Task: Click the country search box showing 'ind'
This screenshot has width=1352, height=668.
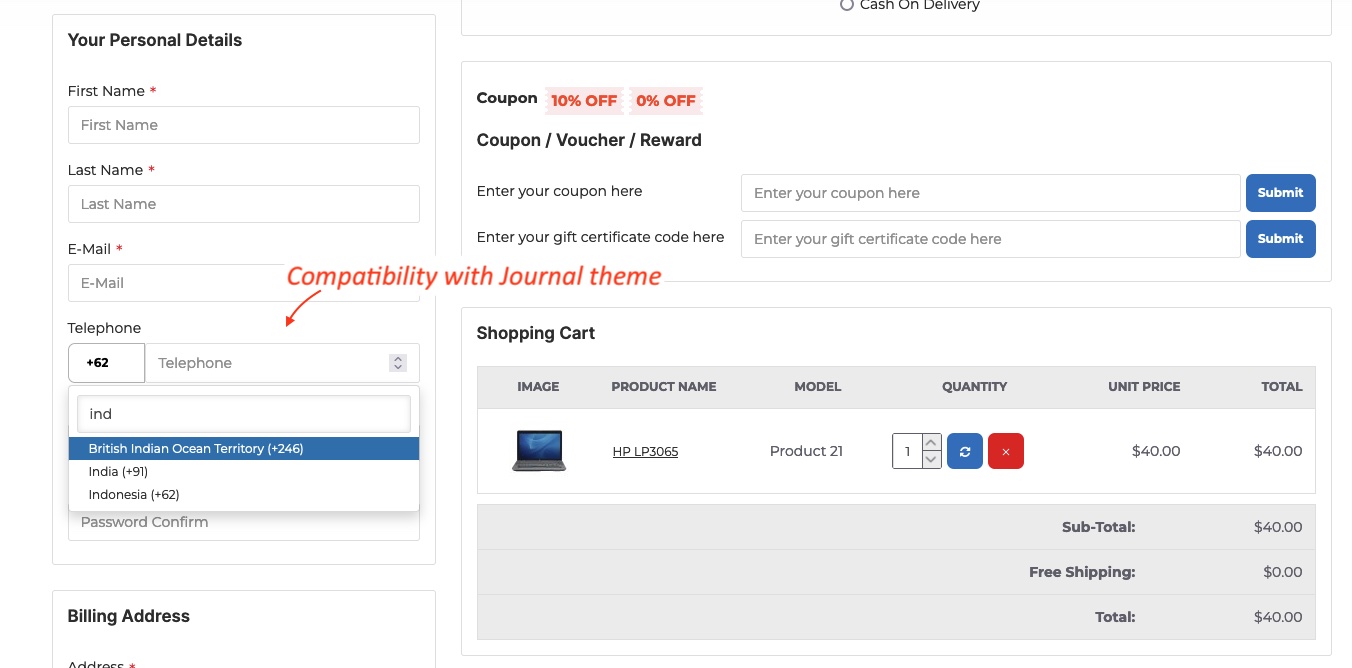Action: click(243, 413)
